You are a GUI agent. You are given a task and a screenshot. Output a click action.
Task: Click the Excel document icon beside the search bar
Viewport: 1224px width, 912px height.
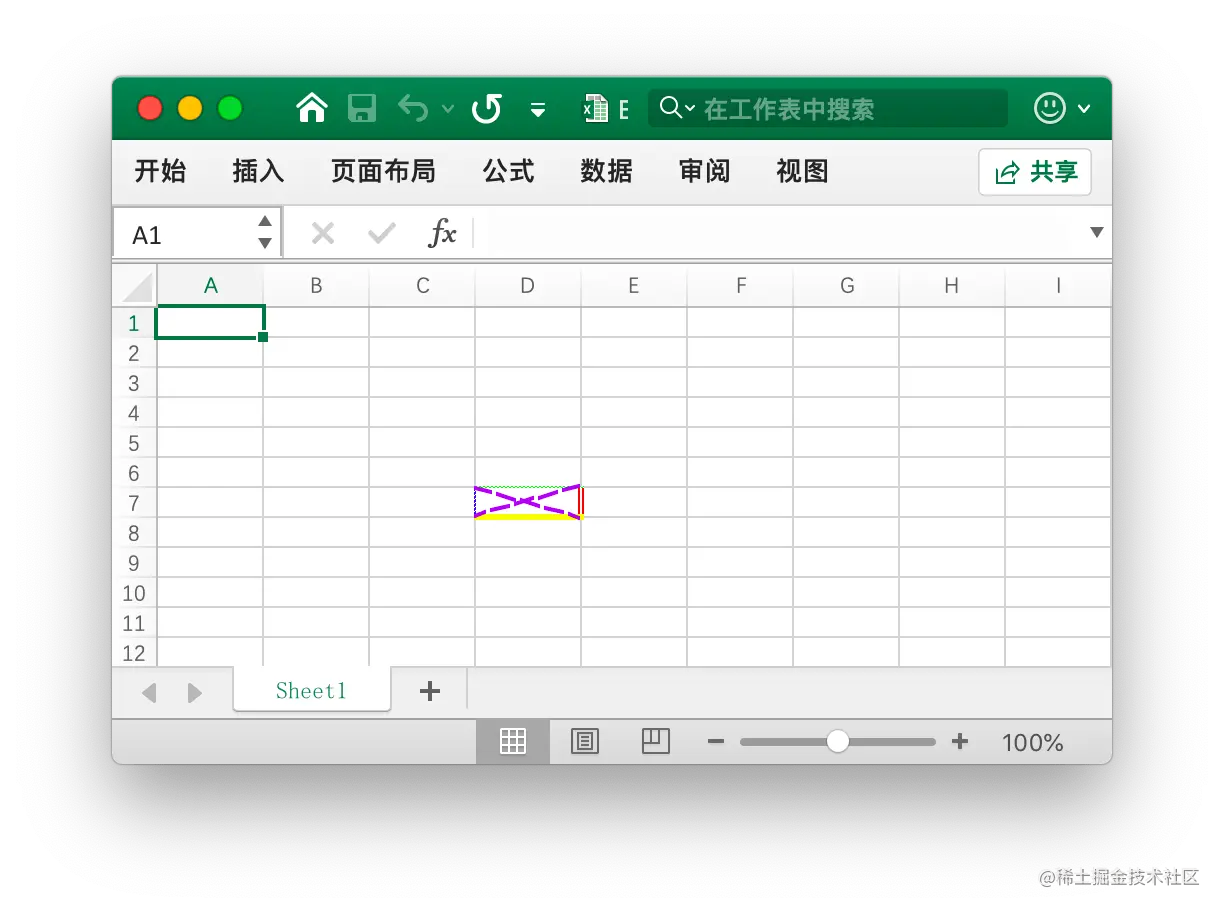[x=597, y=108]
